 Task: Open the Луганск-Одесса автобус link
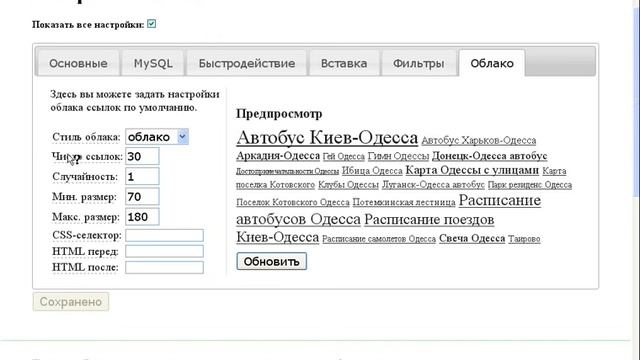(433, 185)
